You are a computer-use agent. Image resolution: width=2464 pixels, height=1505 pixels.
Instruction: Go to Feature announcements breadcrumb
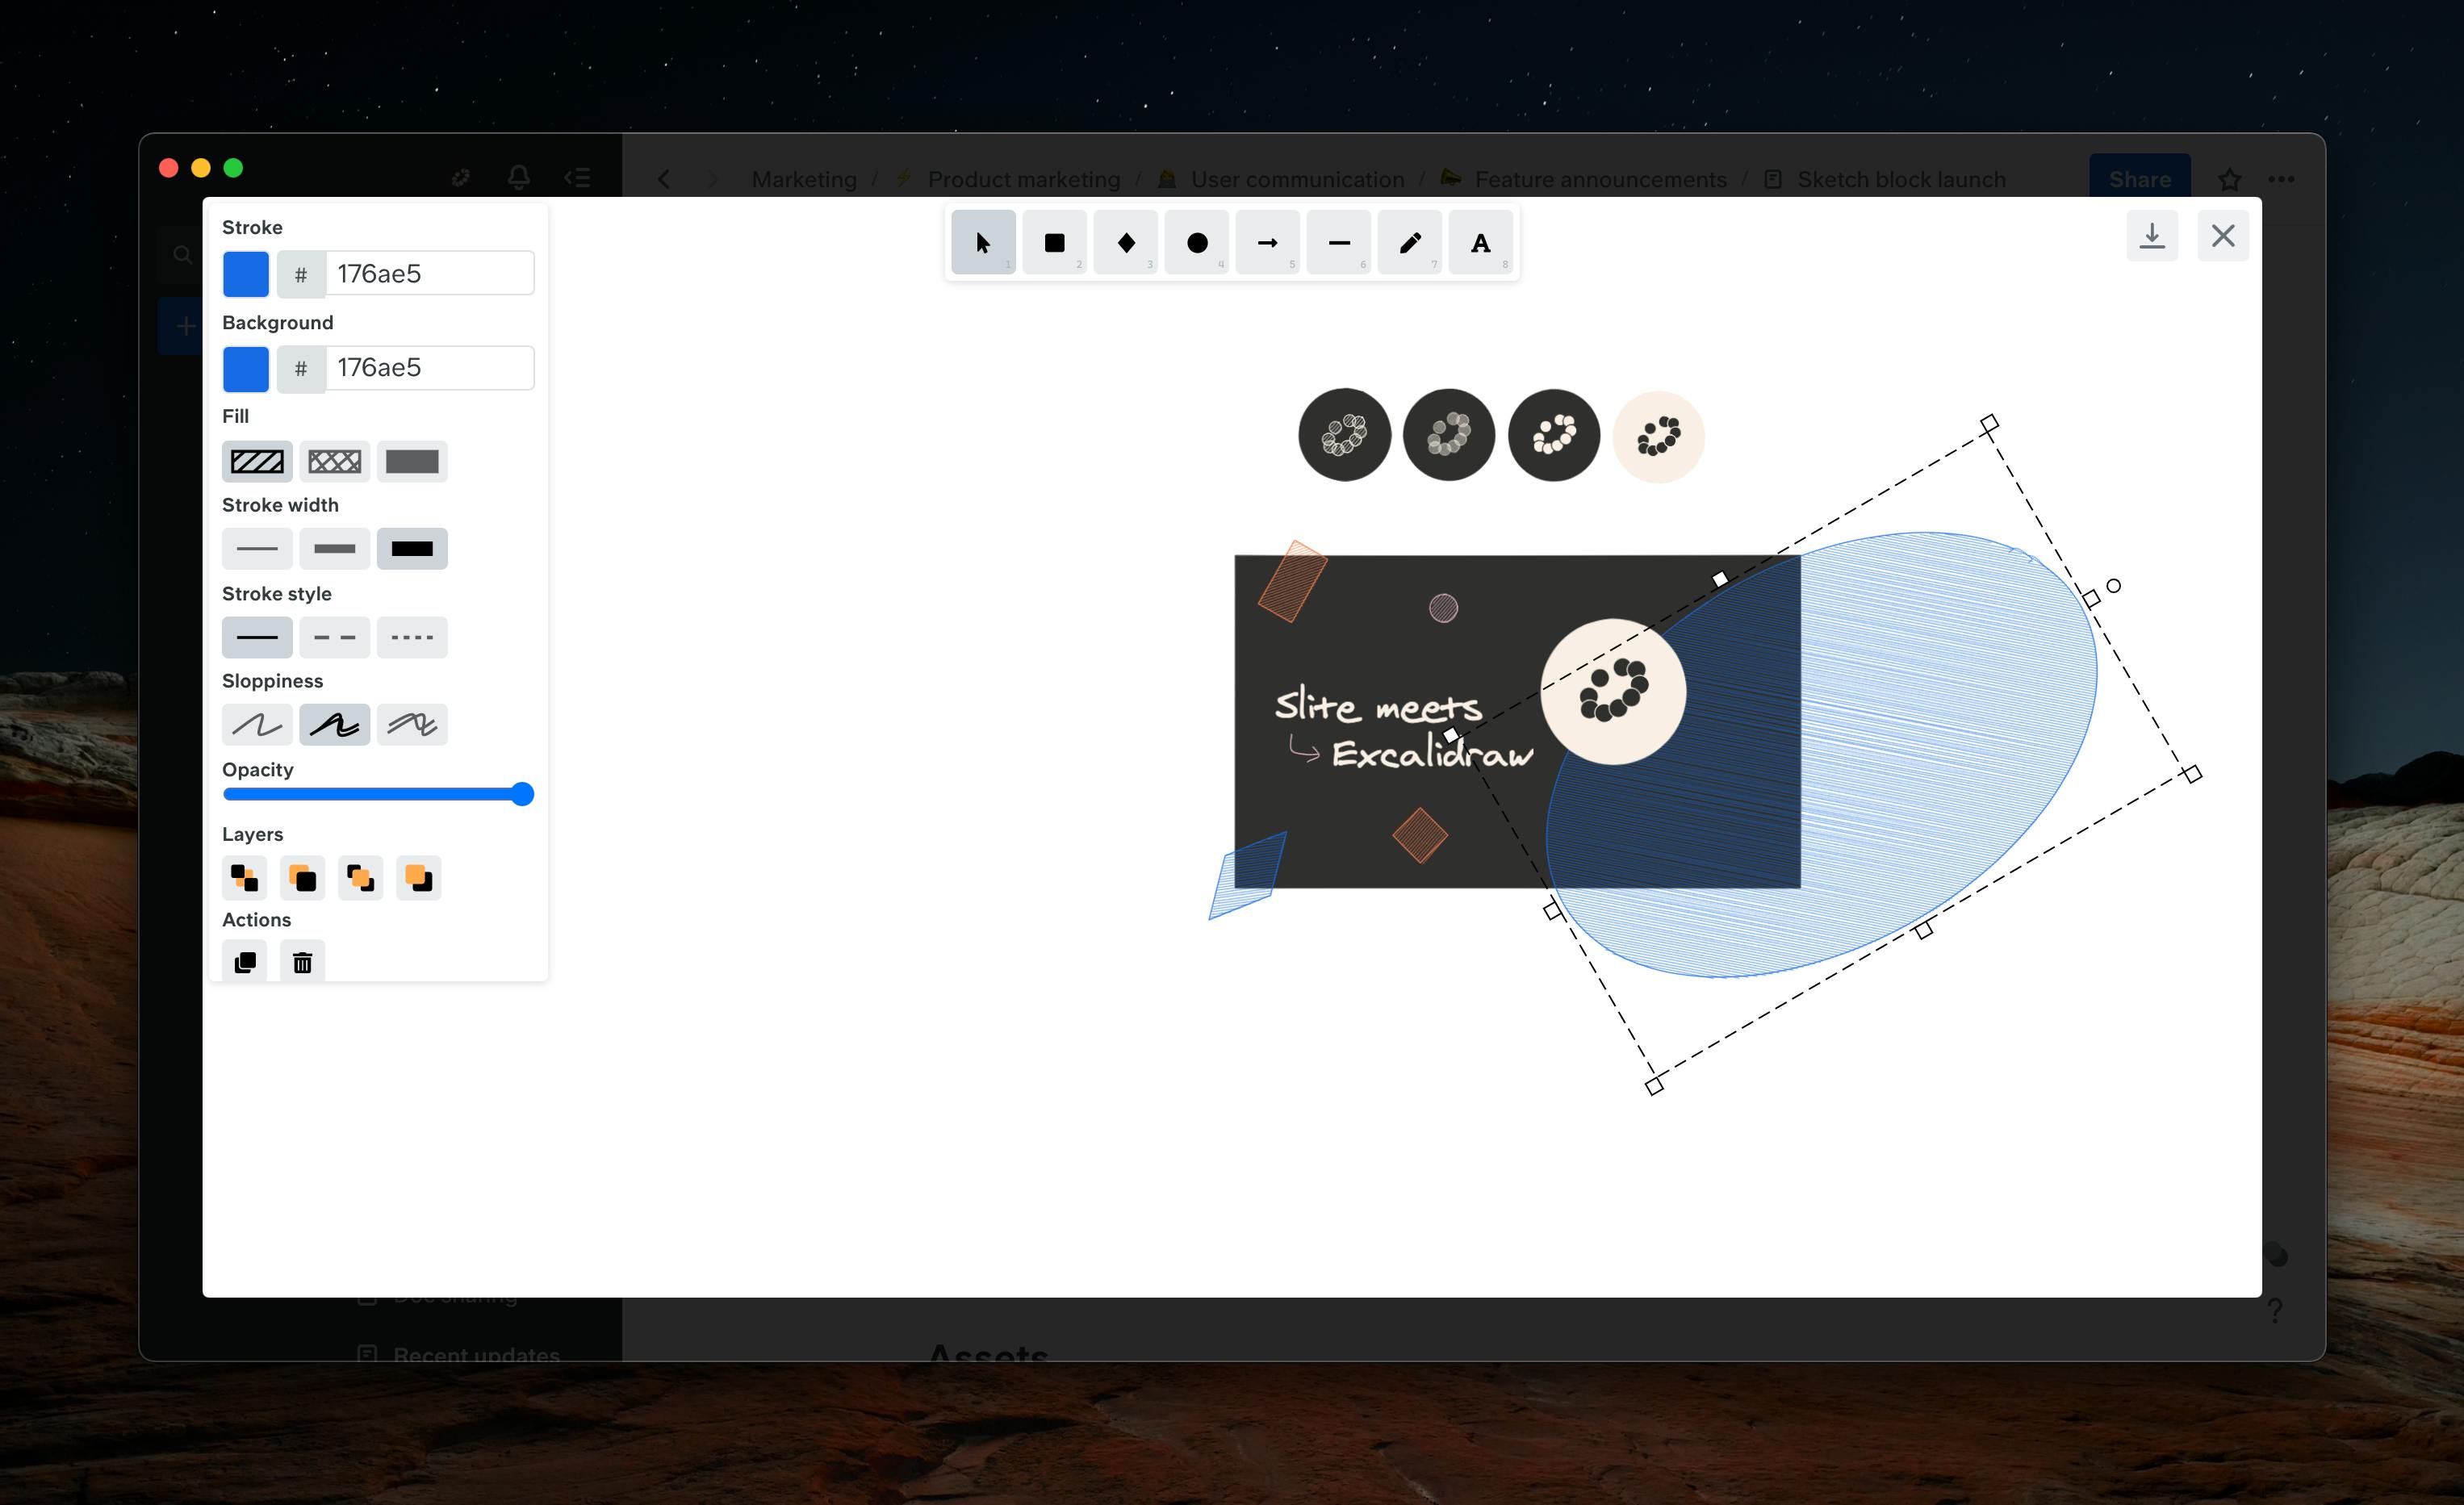coord(1600,179)
